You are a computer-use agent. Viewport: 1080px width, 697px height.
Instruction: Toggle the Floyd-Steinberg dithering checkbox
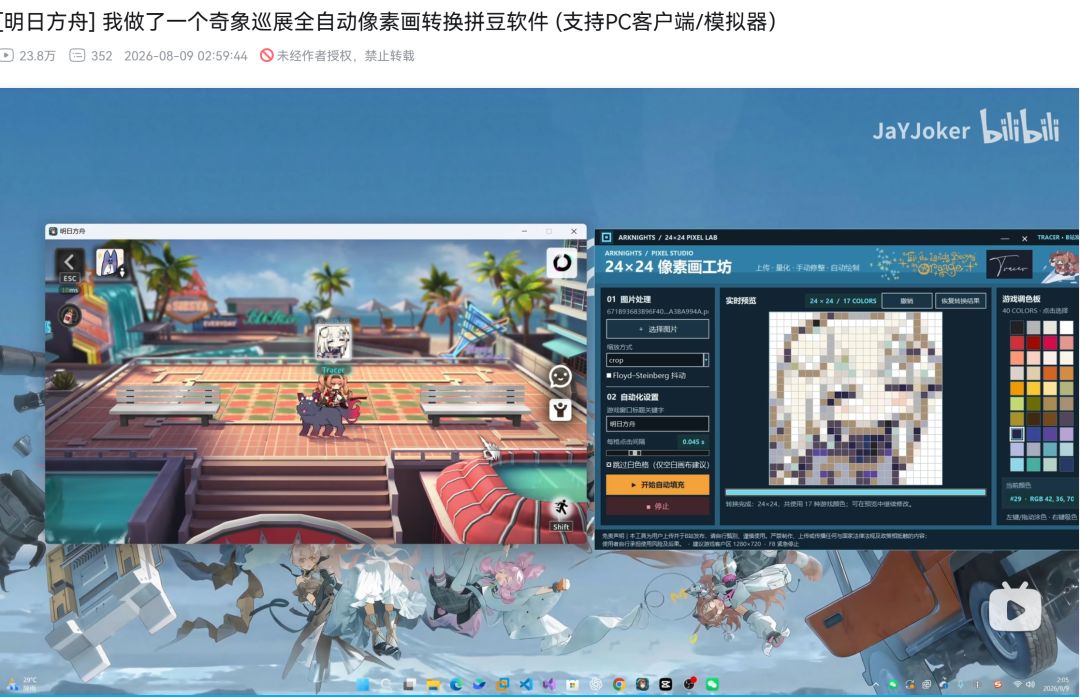point(609,375)
